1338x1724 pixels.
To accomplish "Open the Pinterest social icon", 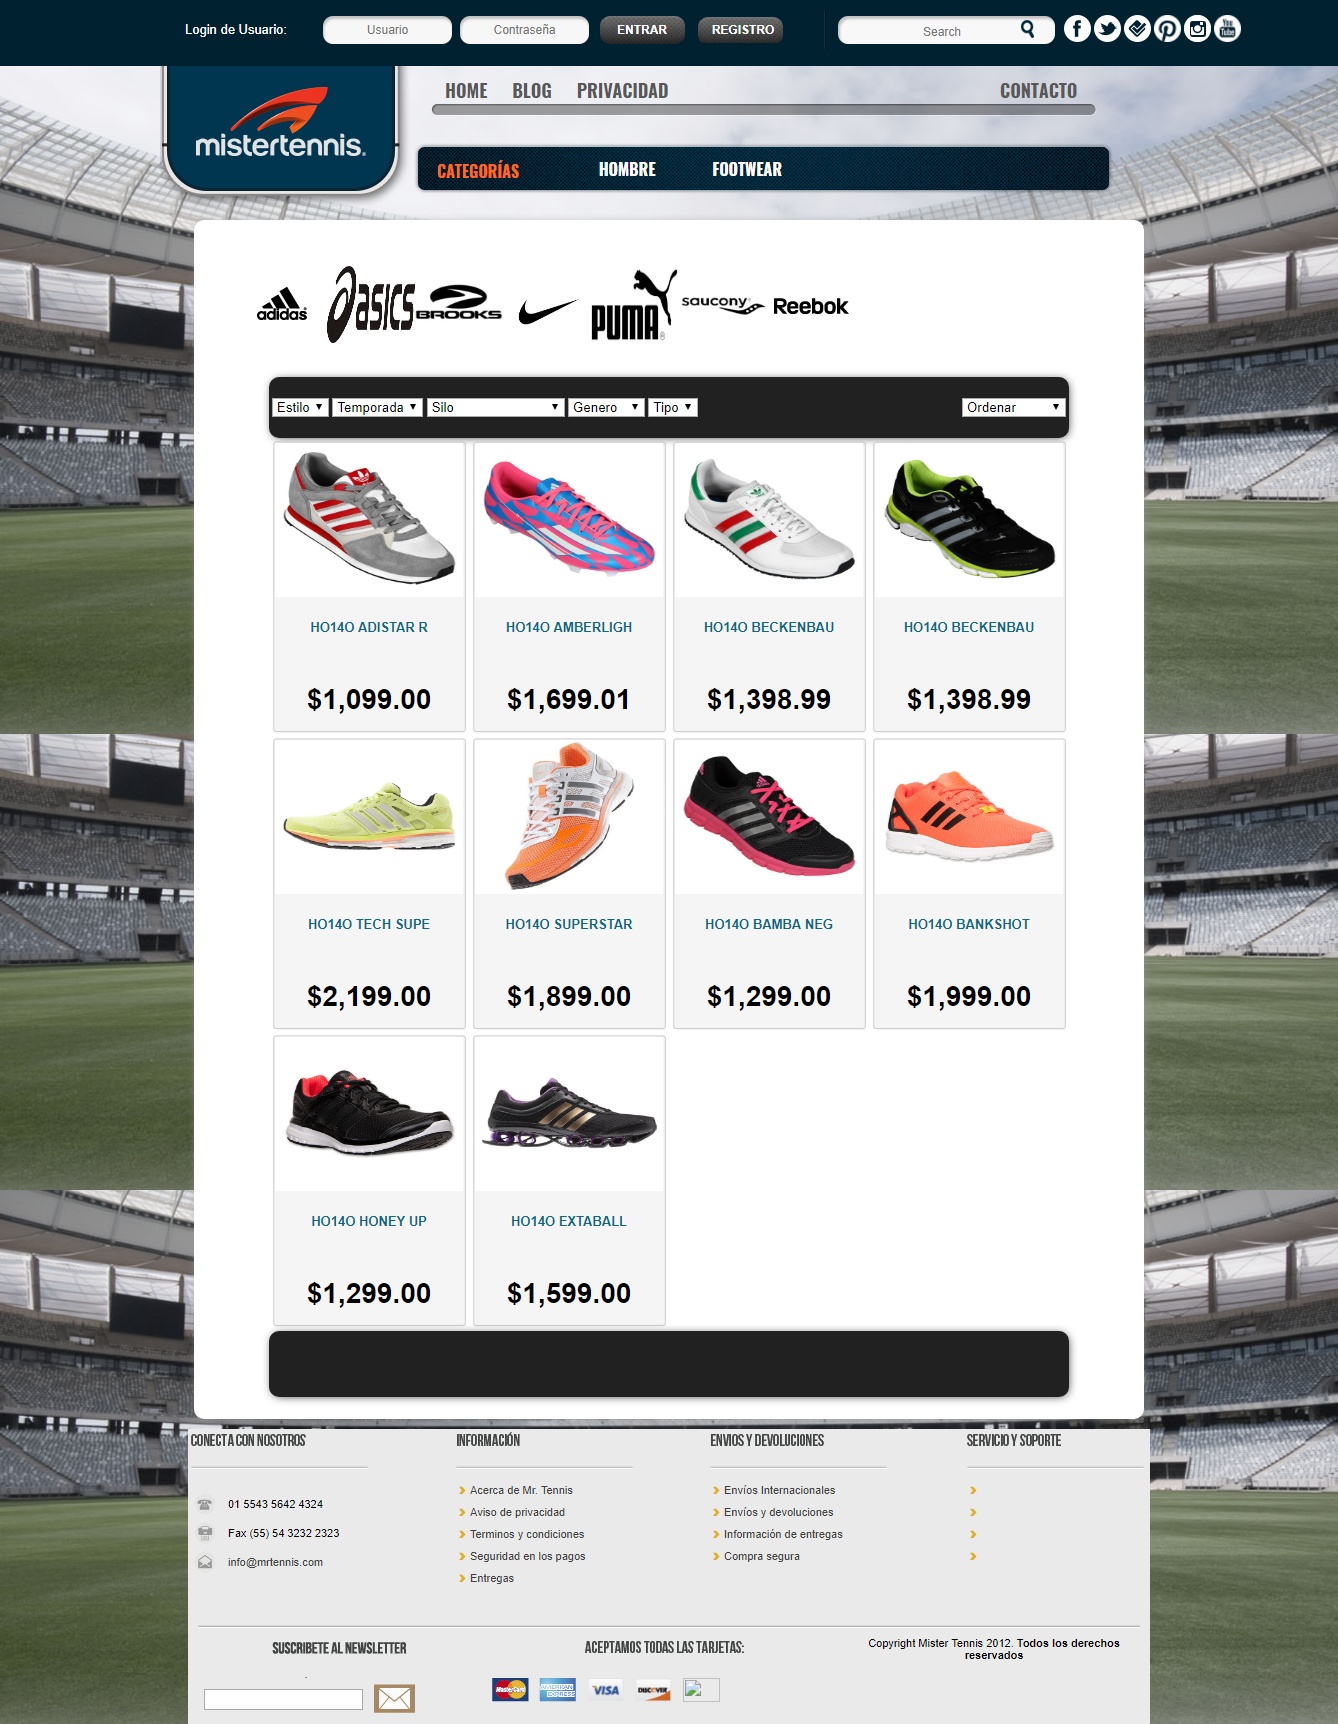I will click(x=1167, y=28).
